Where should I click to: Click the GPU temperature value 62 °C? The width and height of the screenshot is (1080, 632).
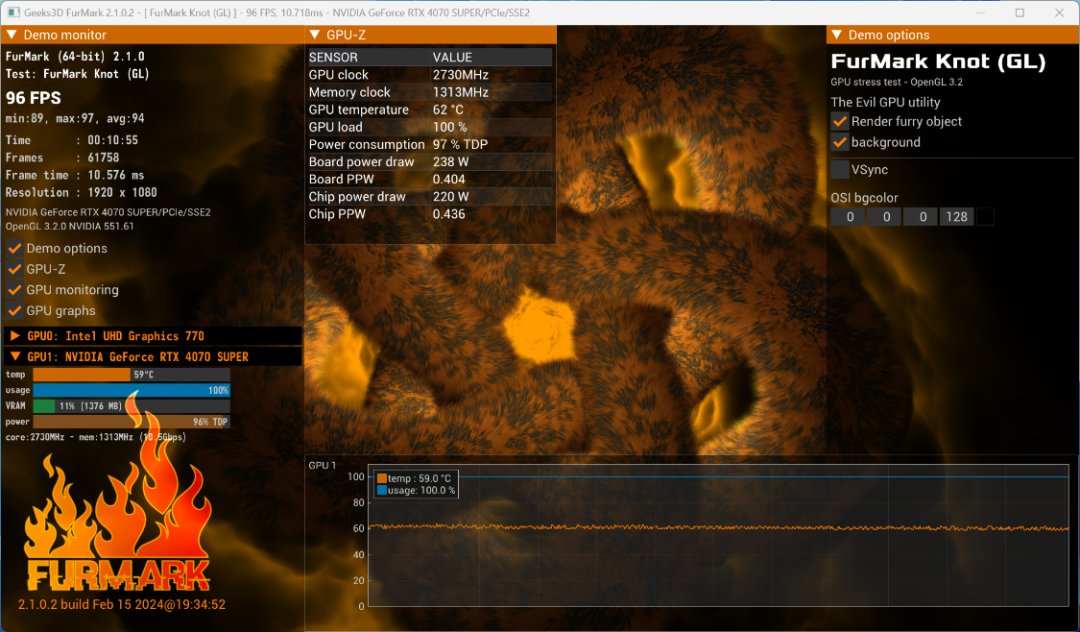pos(448,109)
